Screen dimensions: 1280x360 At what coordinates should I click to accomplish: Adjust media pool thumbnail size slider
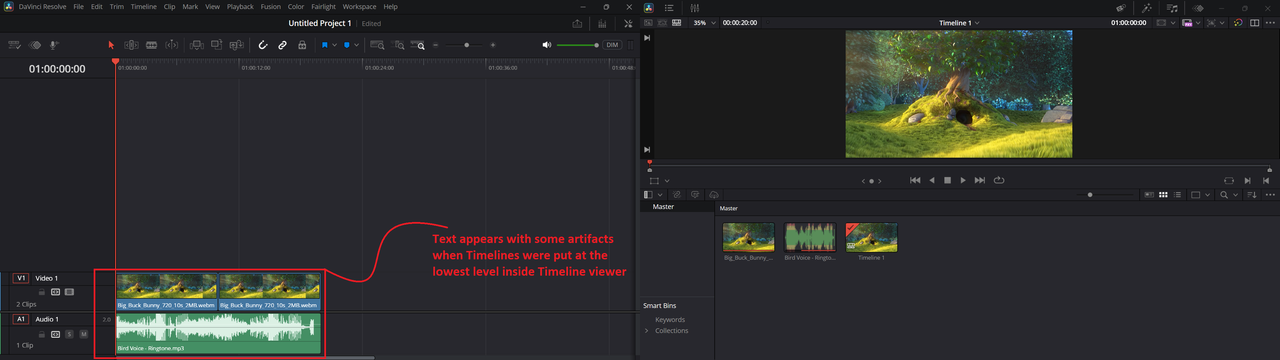(1090, 194)
